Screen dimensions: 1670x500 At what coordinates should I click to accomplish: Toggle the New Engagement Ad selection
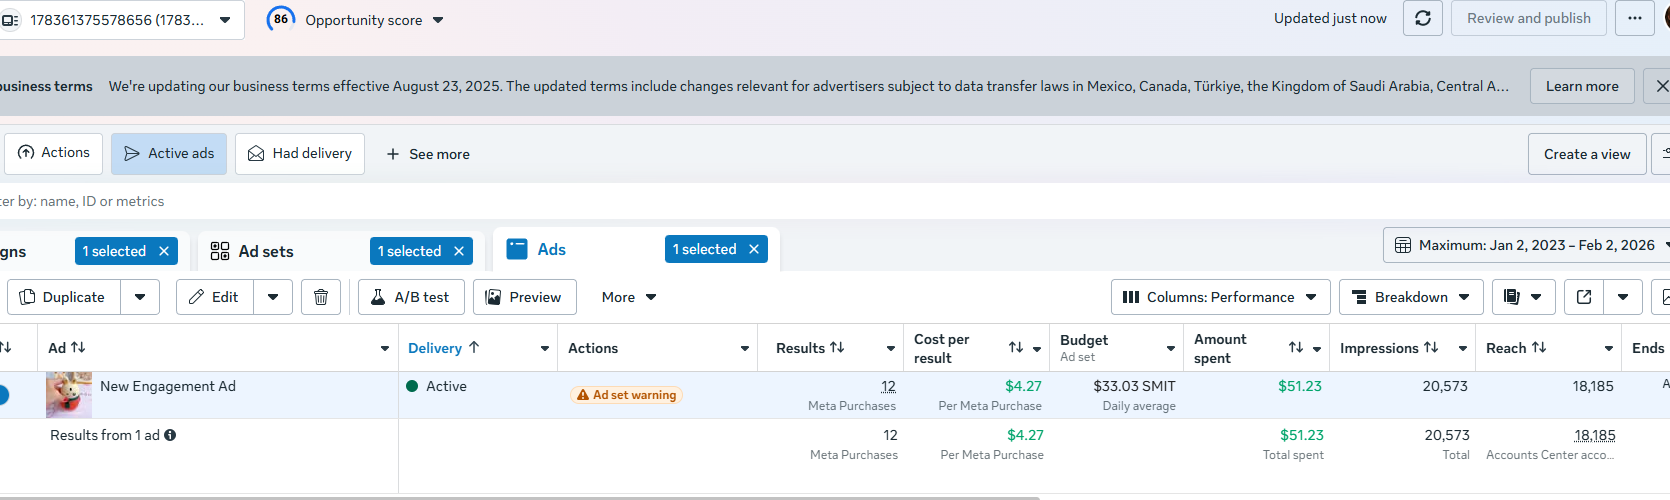pos(3,395)
